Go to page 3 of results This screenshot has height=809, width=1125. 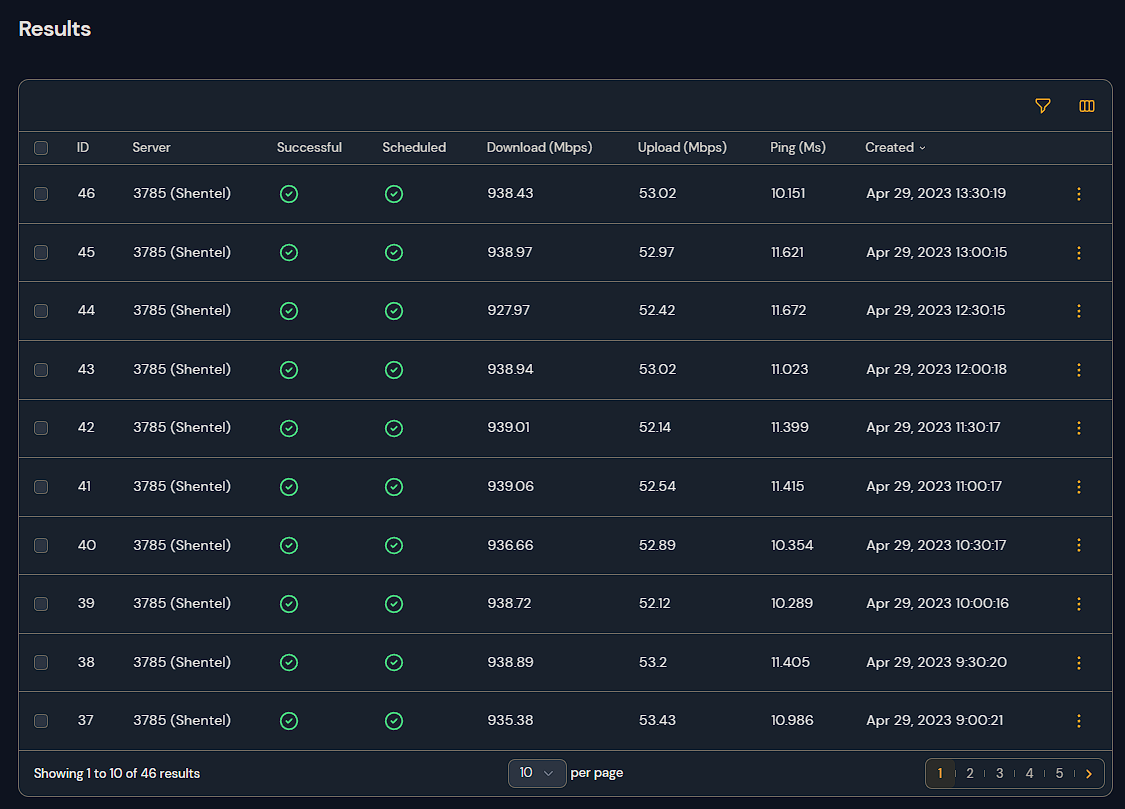tap(999, 773)
